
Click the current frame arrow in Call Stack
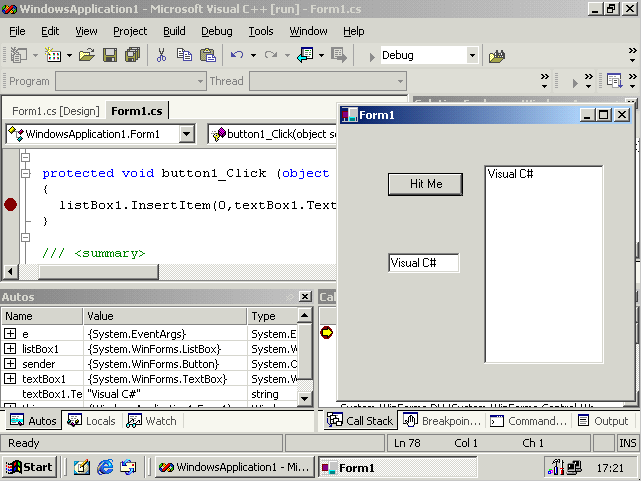(x=326, y=332)
